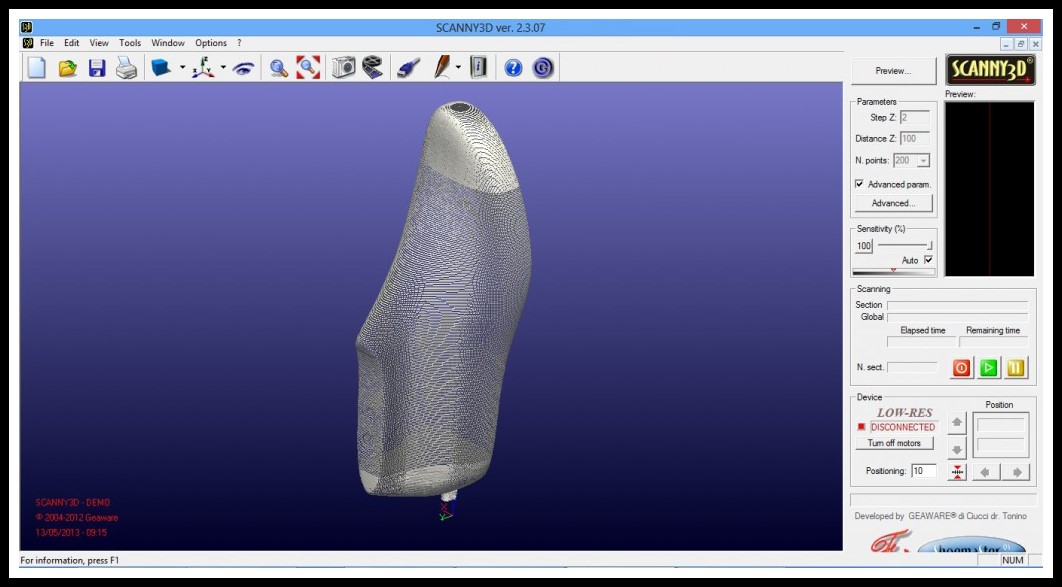Start scanning with the green play button
Screen dimensions: 1062x587
tap(988, 368)
